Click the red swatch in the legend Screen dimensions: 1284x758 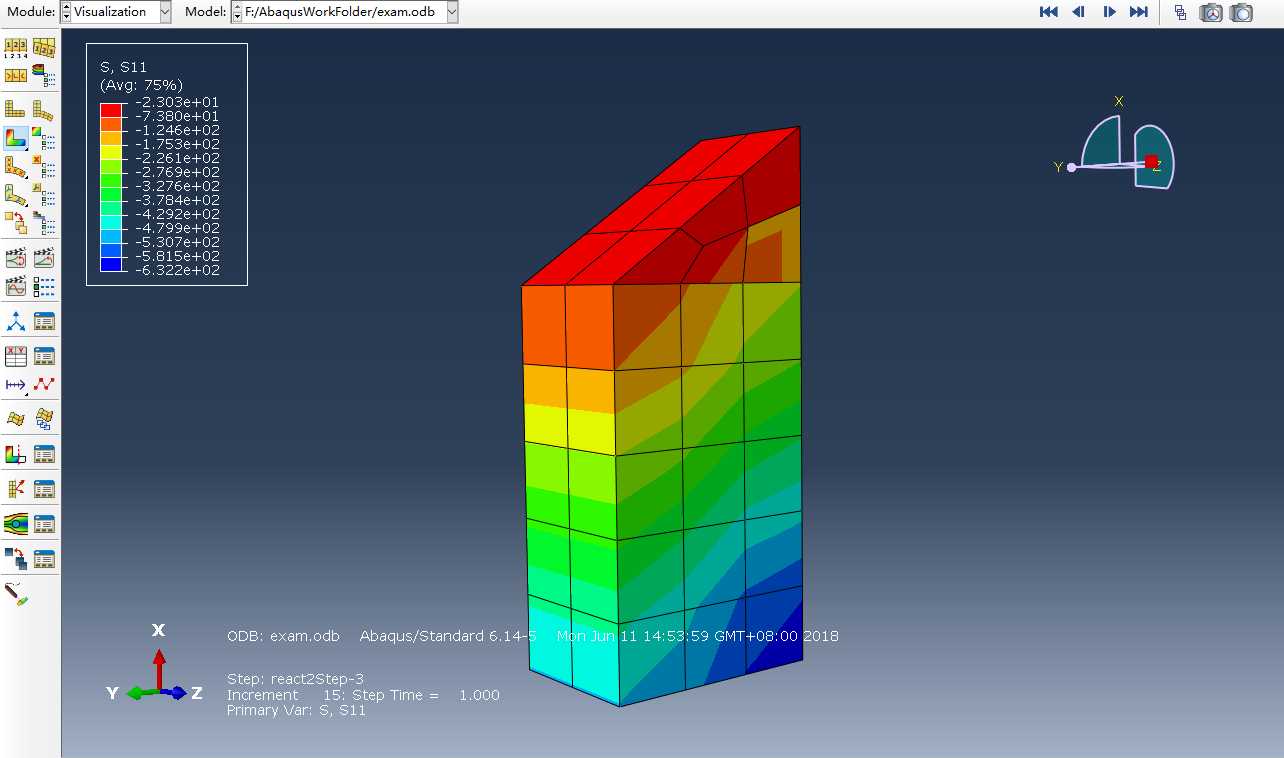[111, 109]
